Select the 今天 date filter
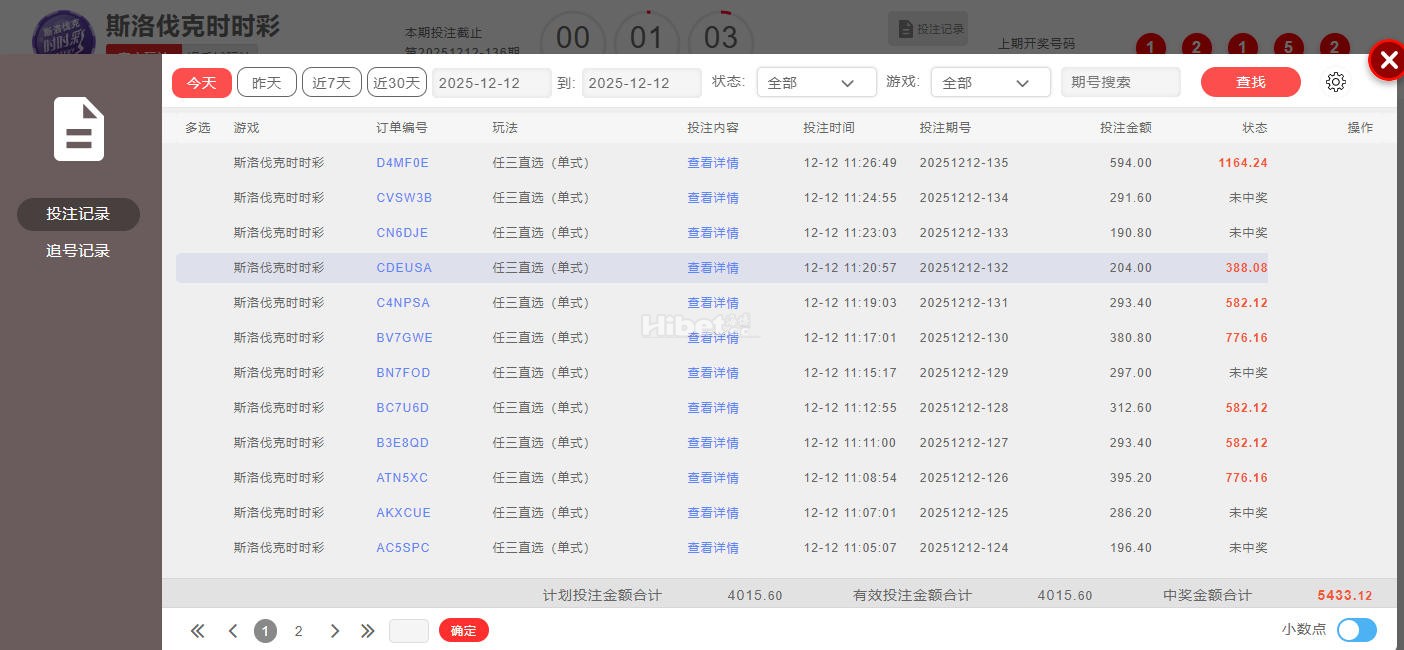Image resolution: width=1404 pixels, height=650 pixels. point(202,83)
